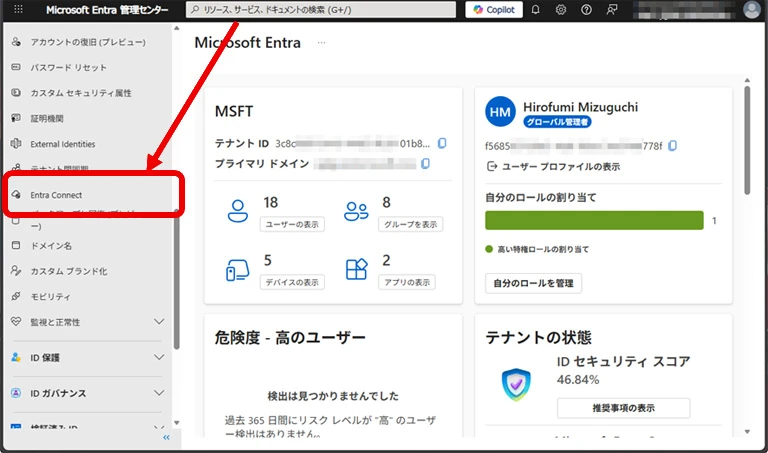The height and width of the screenshot is (453, 768).
Task: Click the icon beside External Identities
Action: click(16, 143)
